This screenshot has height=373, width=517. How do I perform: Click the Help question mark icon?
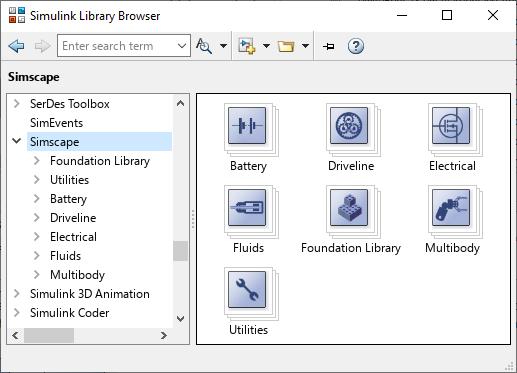click(356, 46)
